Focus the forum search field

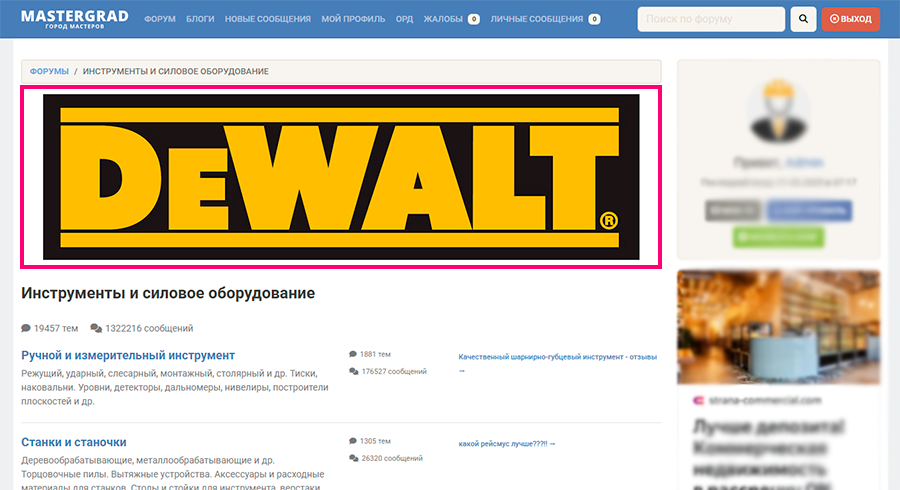pyautogui.click(x=711, y=19)
